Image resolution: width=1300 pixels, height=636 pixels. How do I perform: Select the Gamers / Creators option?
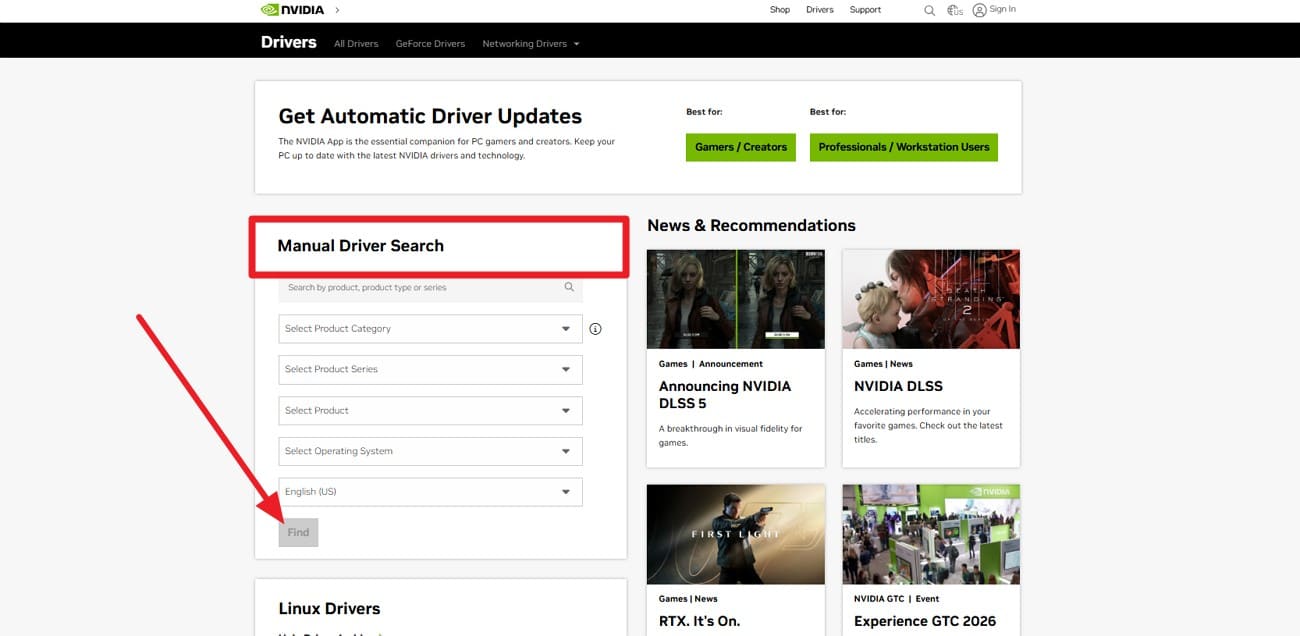[x=740, y=146]
